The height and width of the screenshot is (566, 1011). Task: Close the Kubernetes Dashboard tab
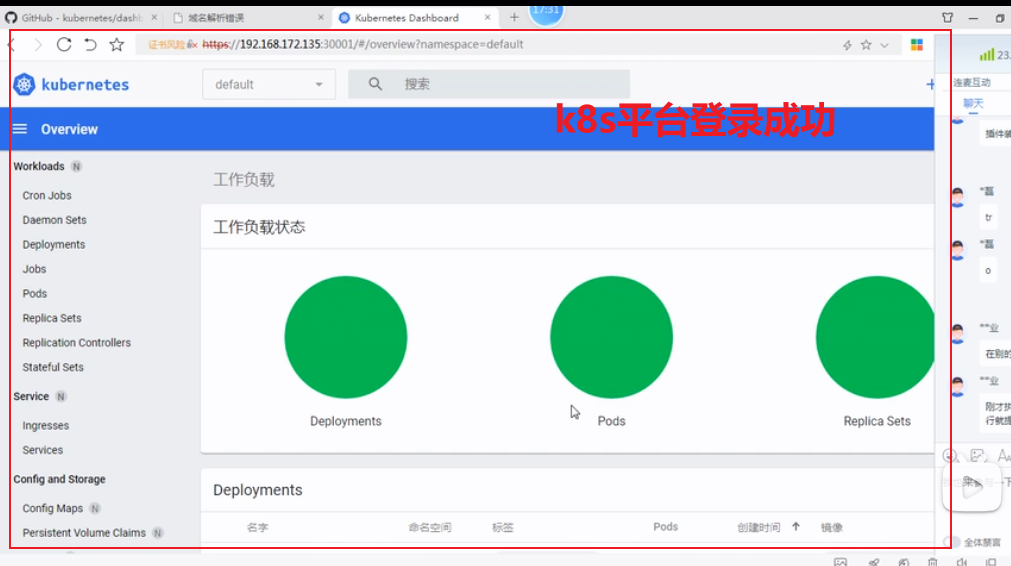(x=487, y=17)
